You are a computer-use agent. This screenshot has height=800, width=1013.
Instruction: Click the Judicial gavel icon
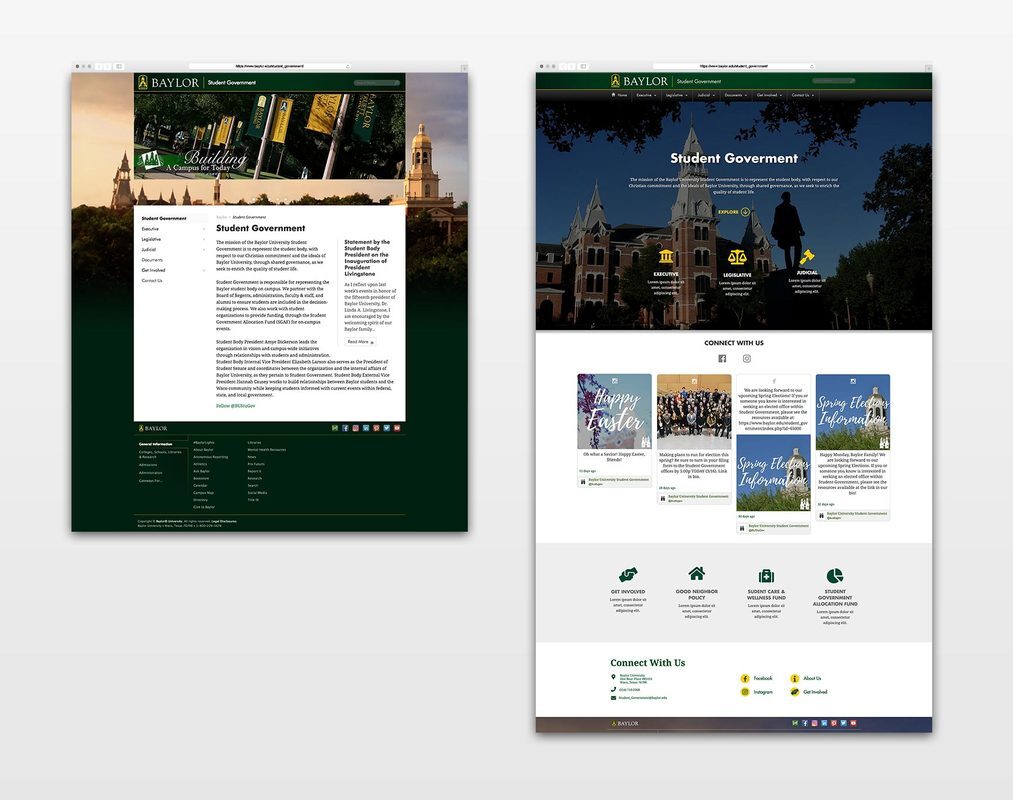click(x=807, y=258)
